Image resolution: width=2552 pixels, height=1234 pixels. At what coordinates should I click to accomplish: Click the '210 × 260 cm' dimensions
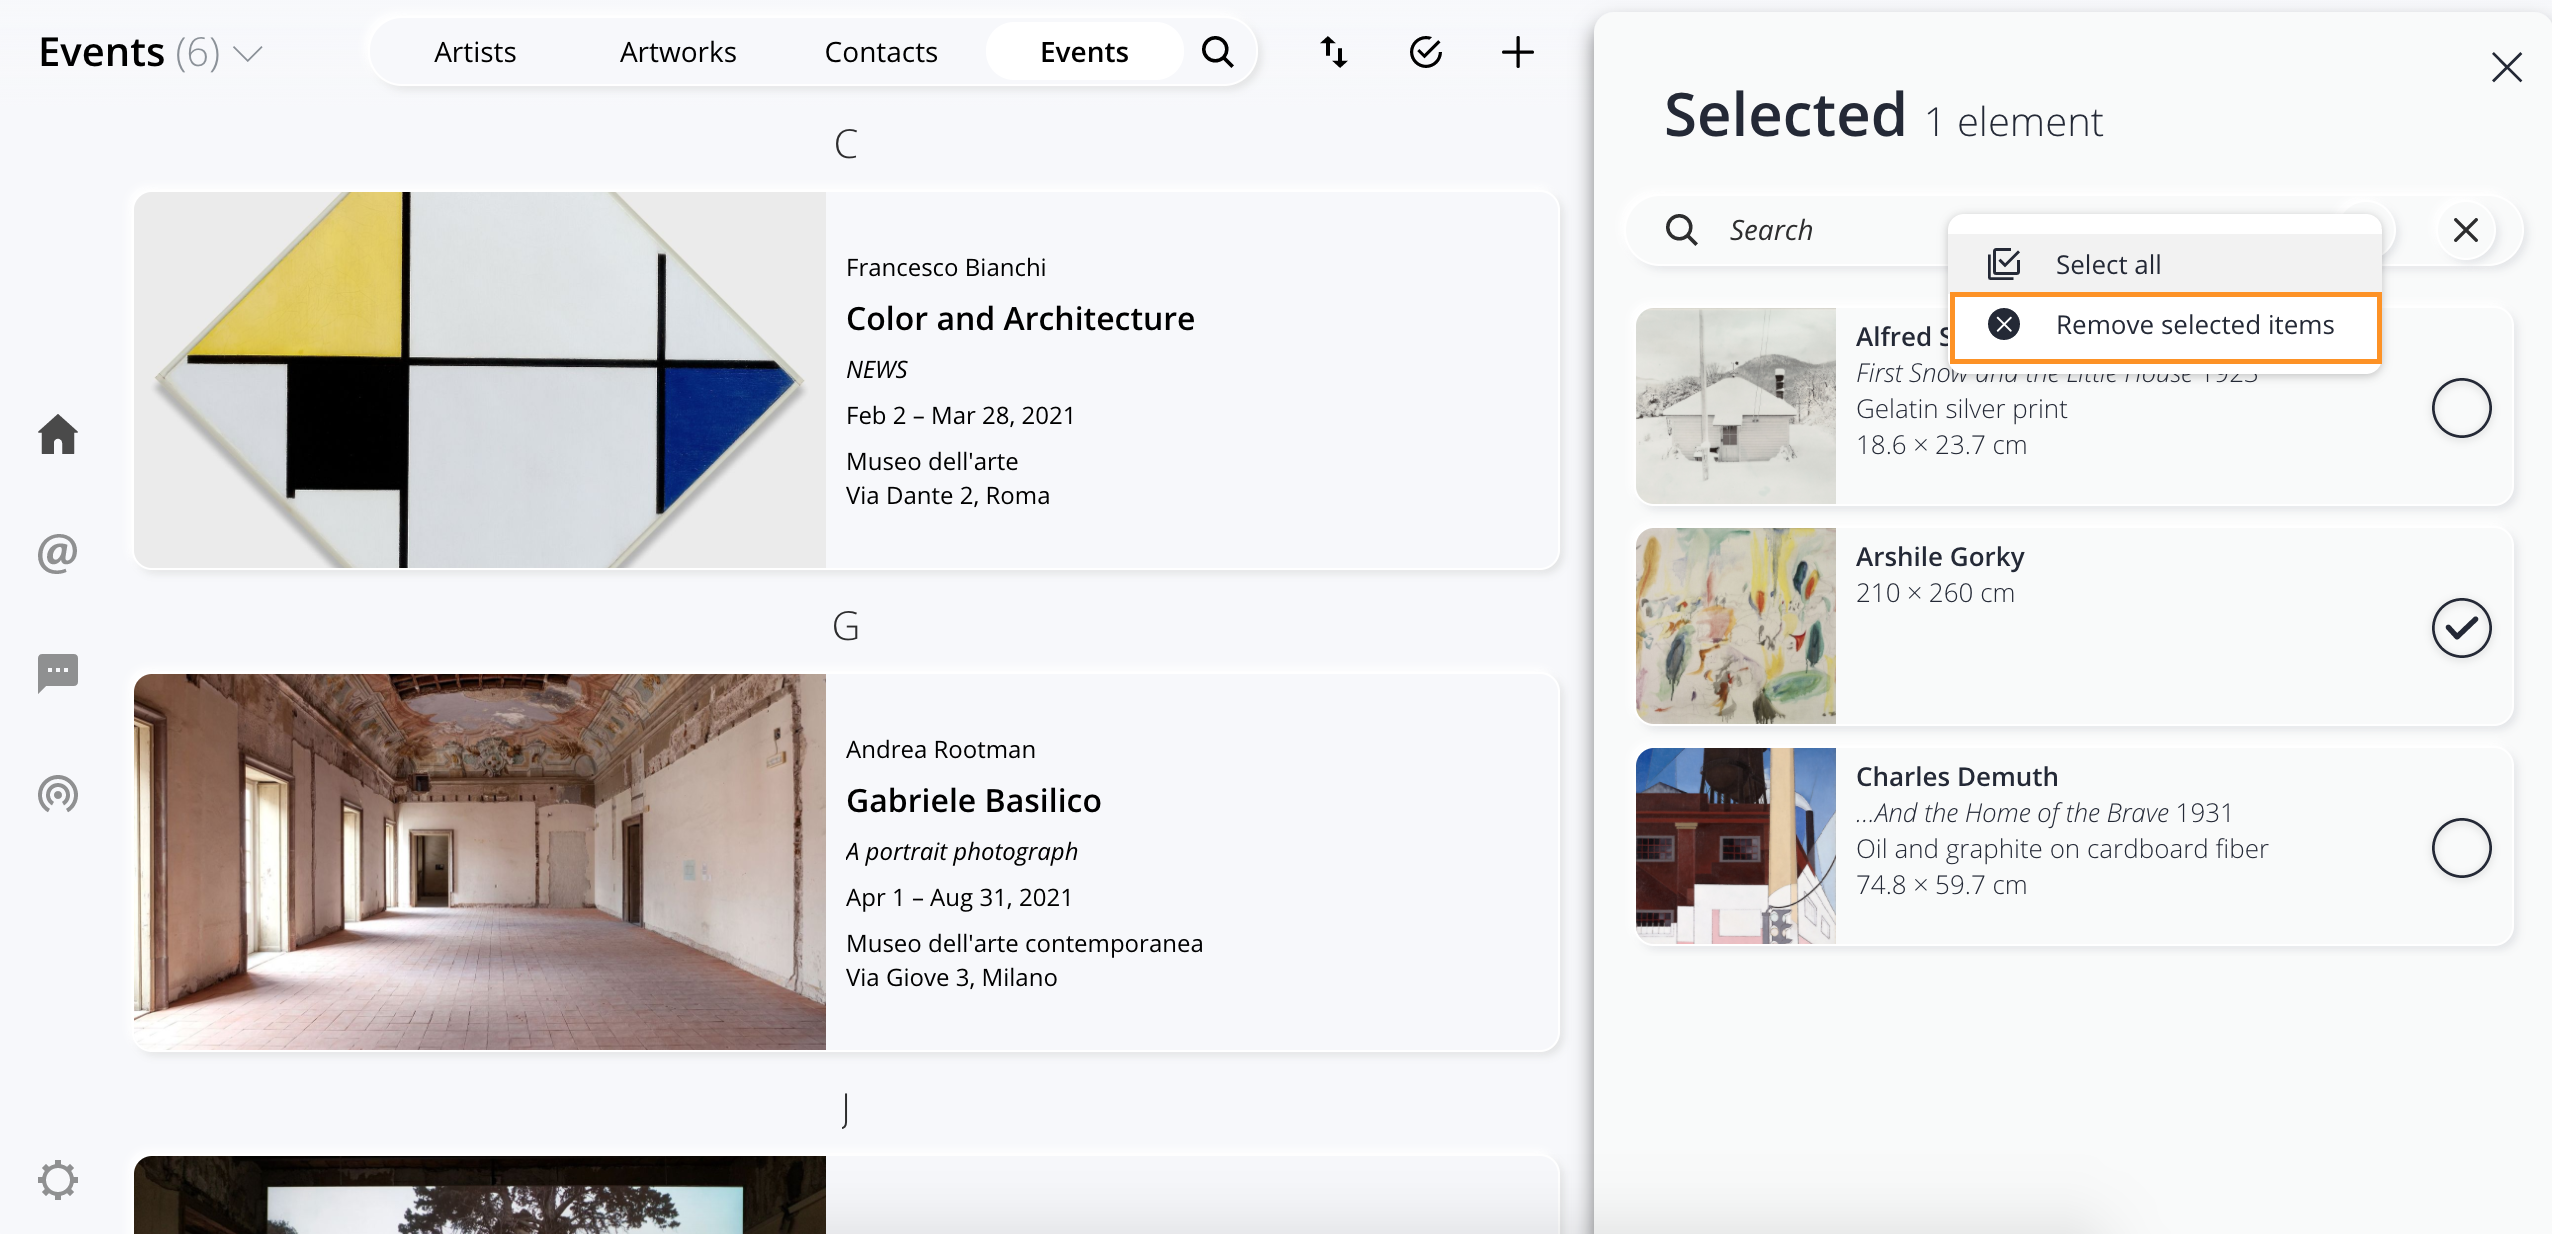coord(1935,592)
